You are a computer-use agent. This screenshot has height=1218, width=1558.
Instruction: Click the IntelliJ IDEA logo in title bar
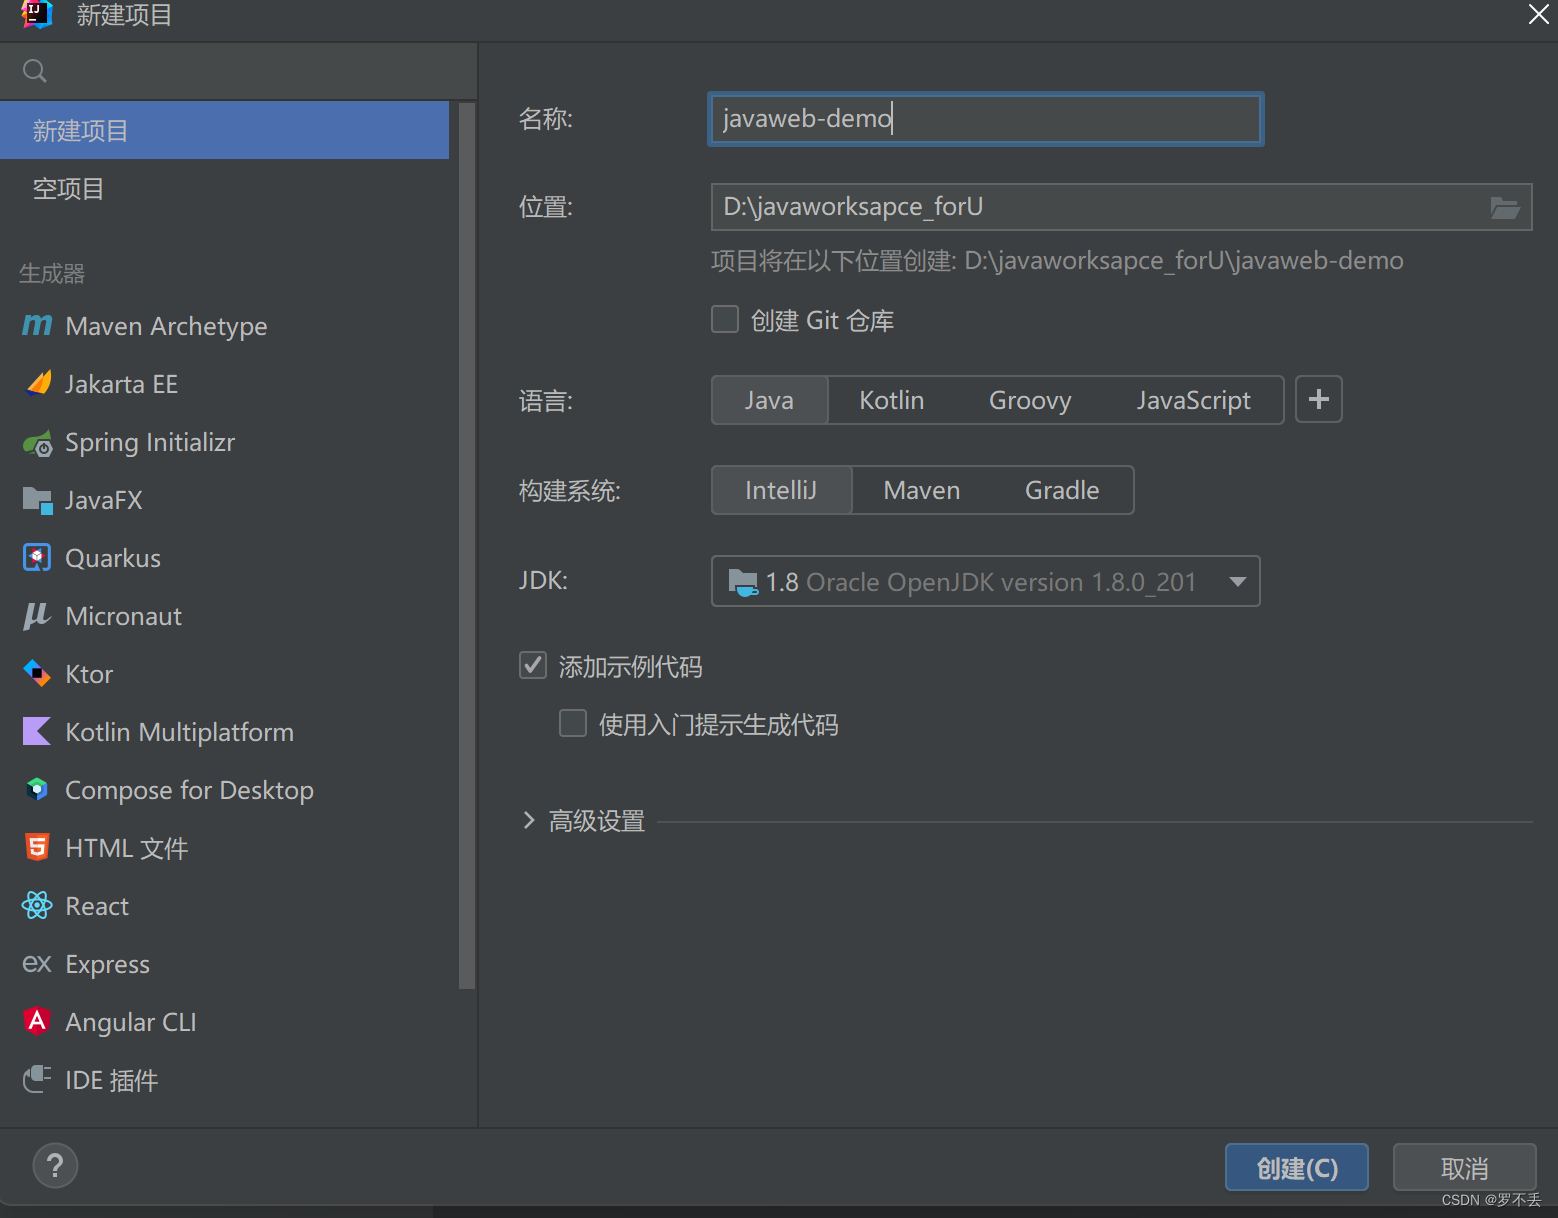[x=37, y=14]
